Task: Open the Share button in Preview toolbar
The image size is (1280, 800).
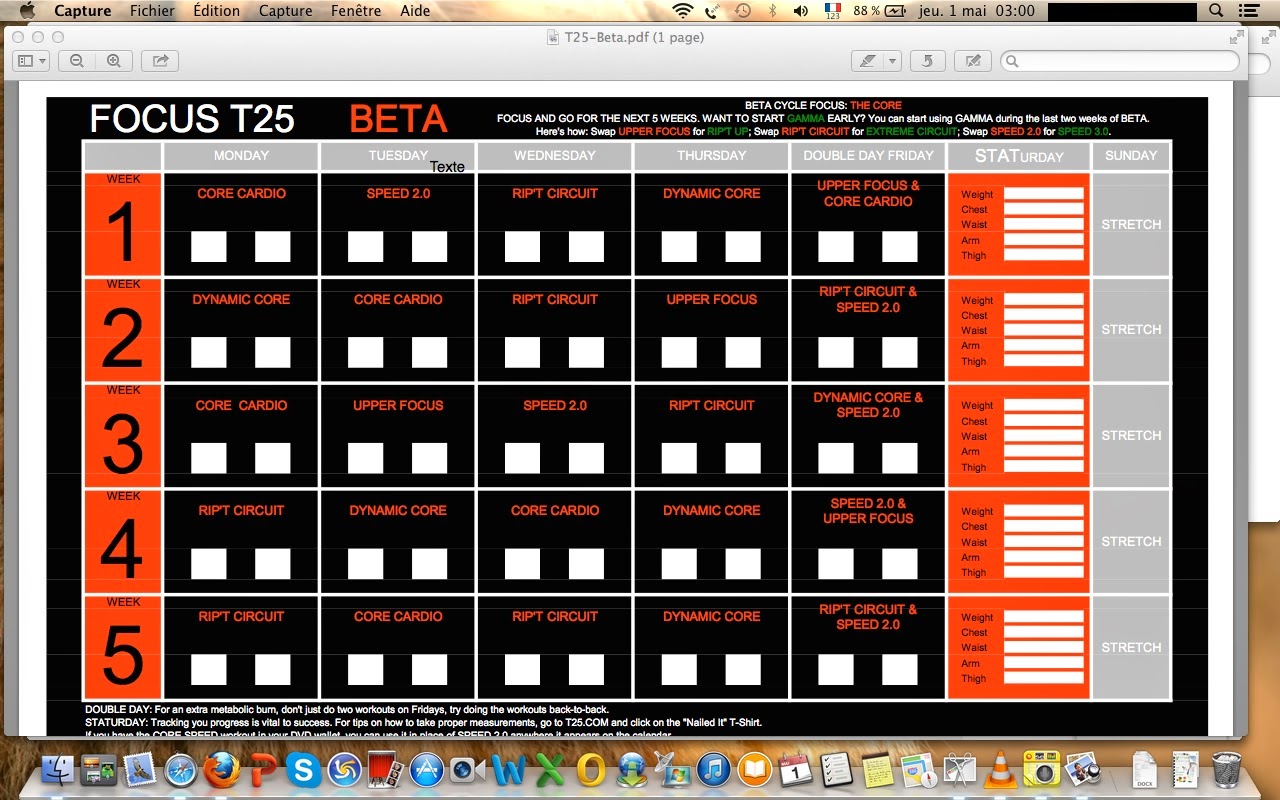Action: point(160,61)
